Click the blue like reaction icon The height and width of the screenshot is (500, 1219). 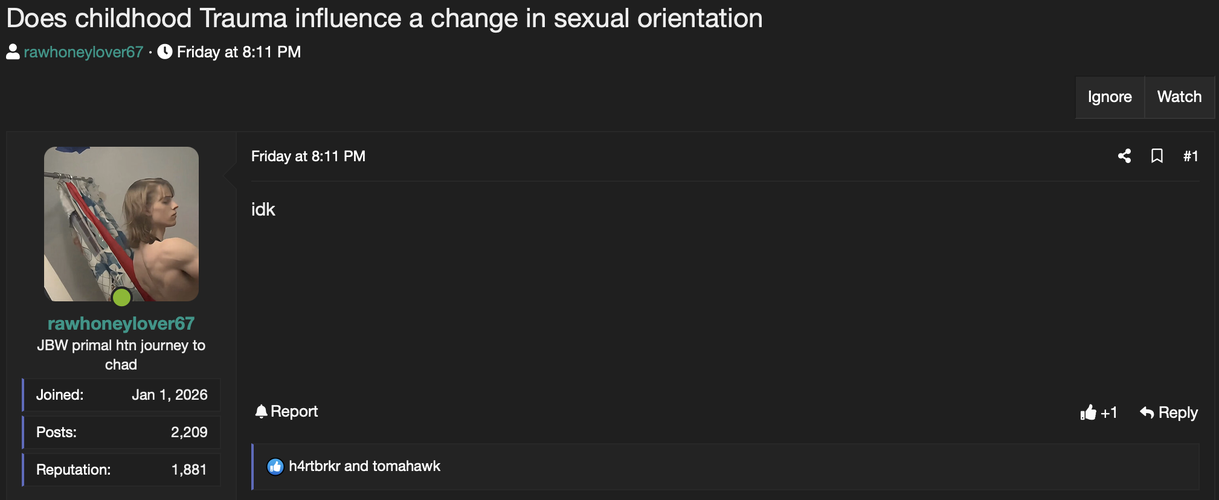point(275,466)
